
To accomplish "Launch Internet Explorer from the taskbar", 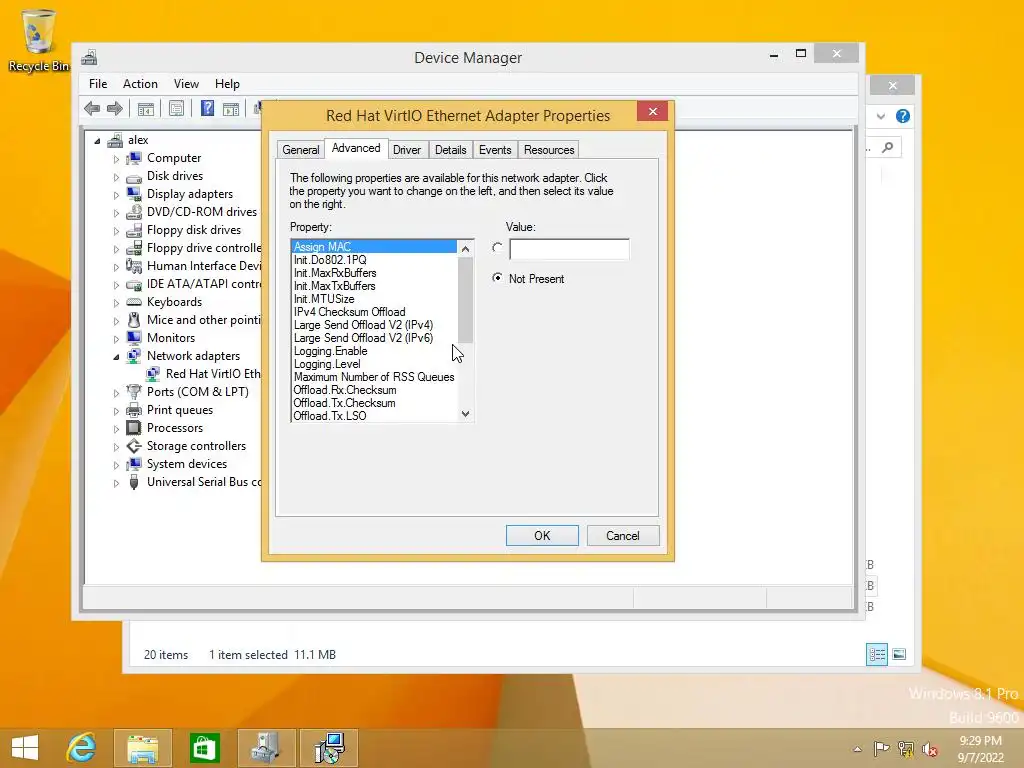I will pos(82,748).
